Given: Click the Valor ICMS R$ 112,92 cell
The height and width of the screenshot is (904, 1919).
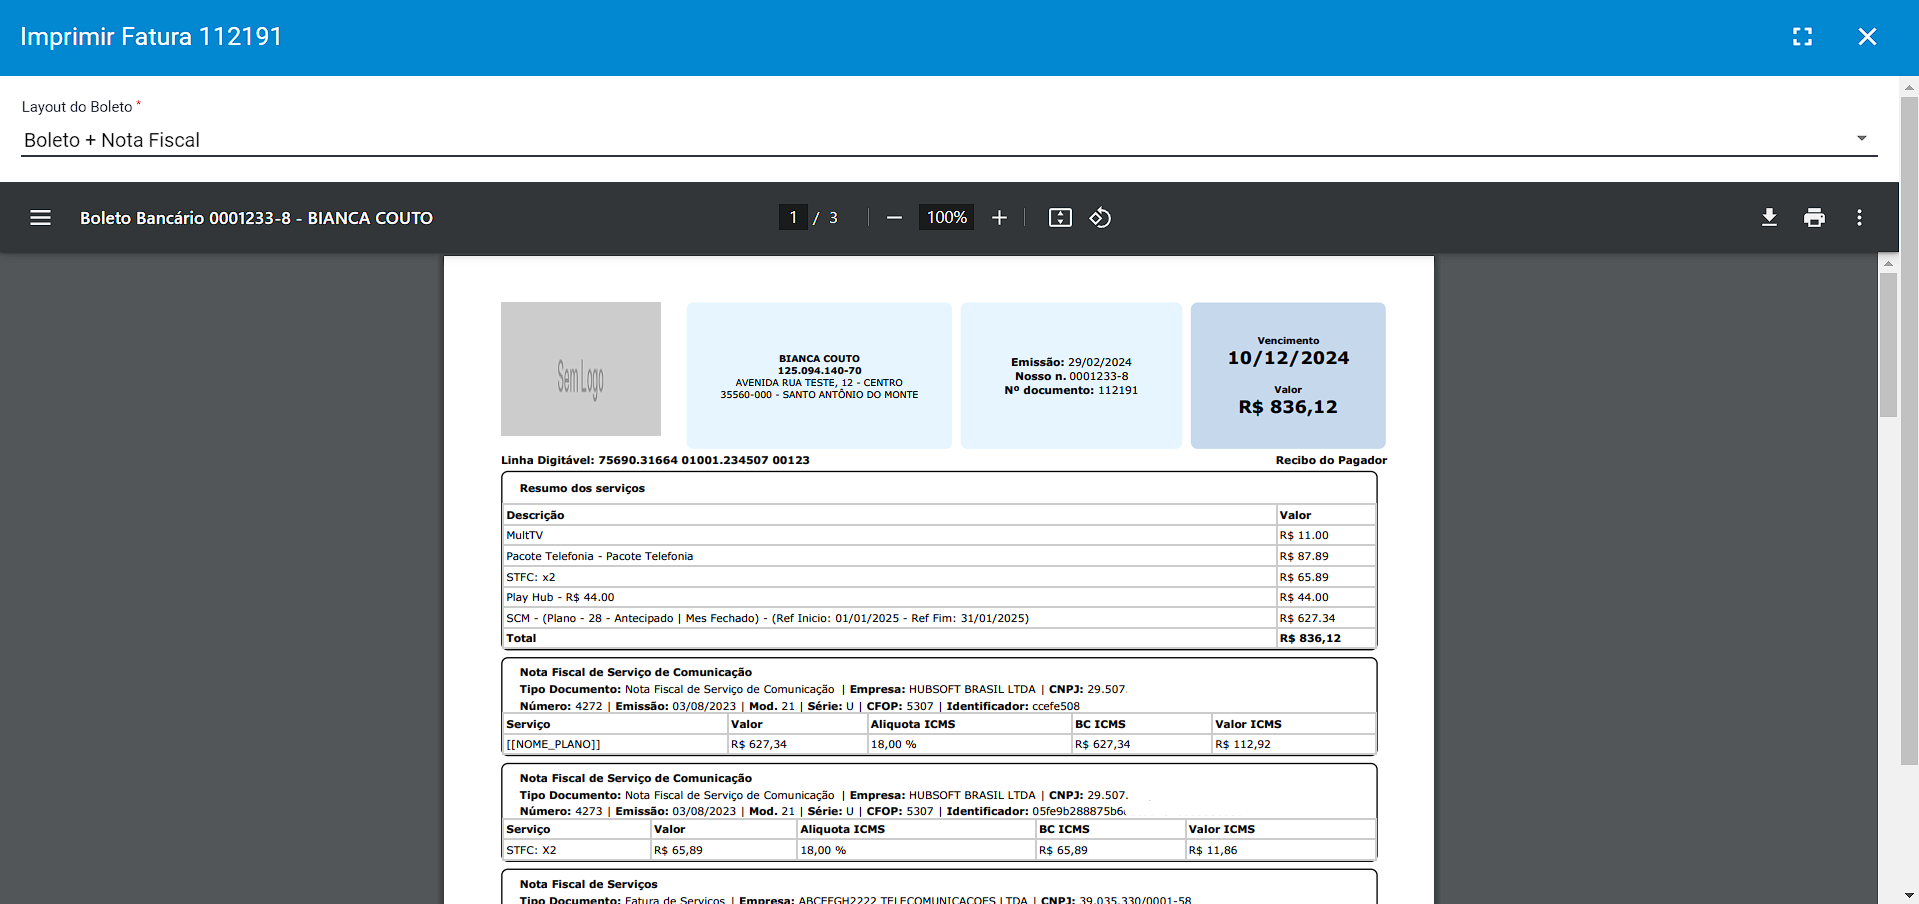Looking at the screenshot, I should (x=1293, y=745).
